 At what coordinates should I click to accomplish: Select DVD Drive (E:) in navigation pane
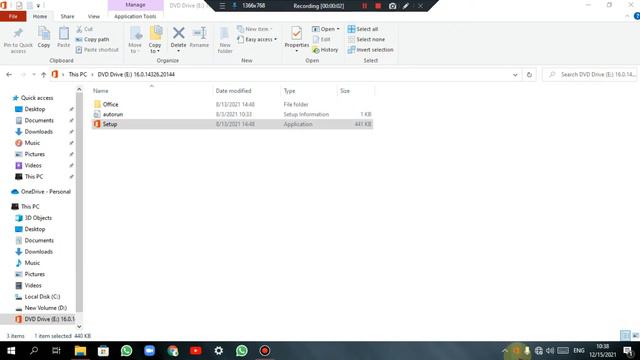[49, 319]
